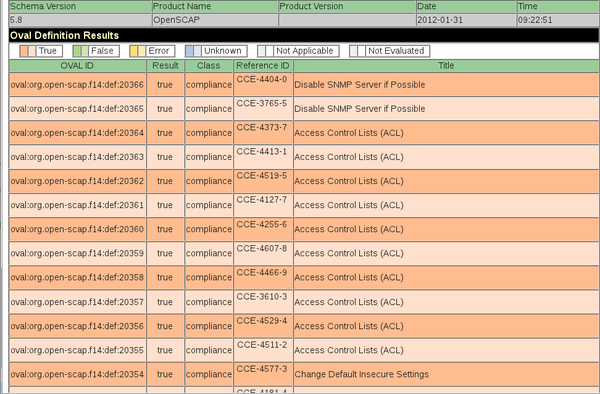The width and height of the screenshot is (600, 394).
Task: Click the Error legend color swatch
Action: tap(137, 51)
